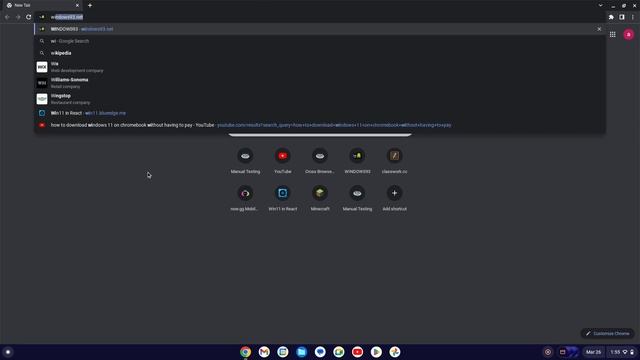Open the Messages app from the shelf
The width and height of the screenshot is (640, 360).
tap(320, 352)
